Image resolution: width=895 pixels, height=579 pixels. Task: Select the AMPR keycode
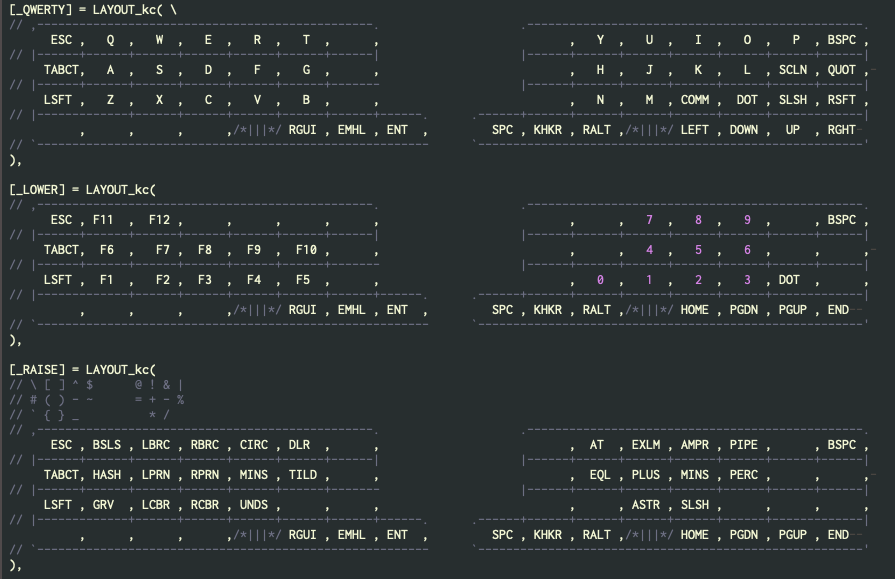click(695, 445)
